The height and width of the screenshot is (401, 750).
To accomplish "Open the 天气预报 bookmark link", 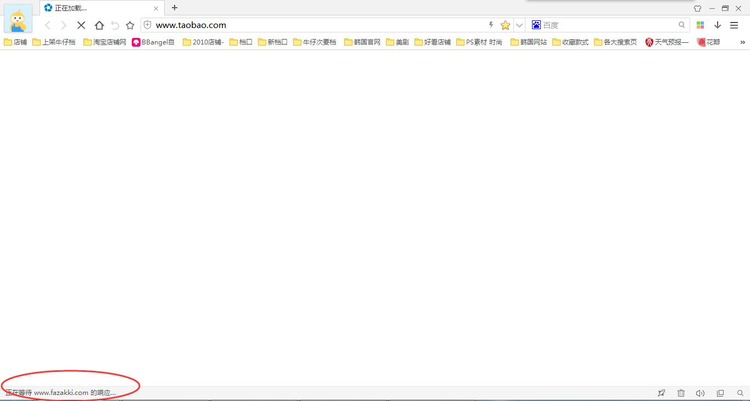I will 667,42.
